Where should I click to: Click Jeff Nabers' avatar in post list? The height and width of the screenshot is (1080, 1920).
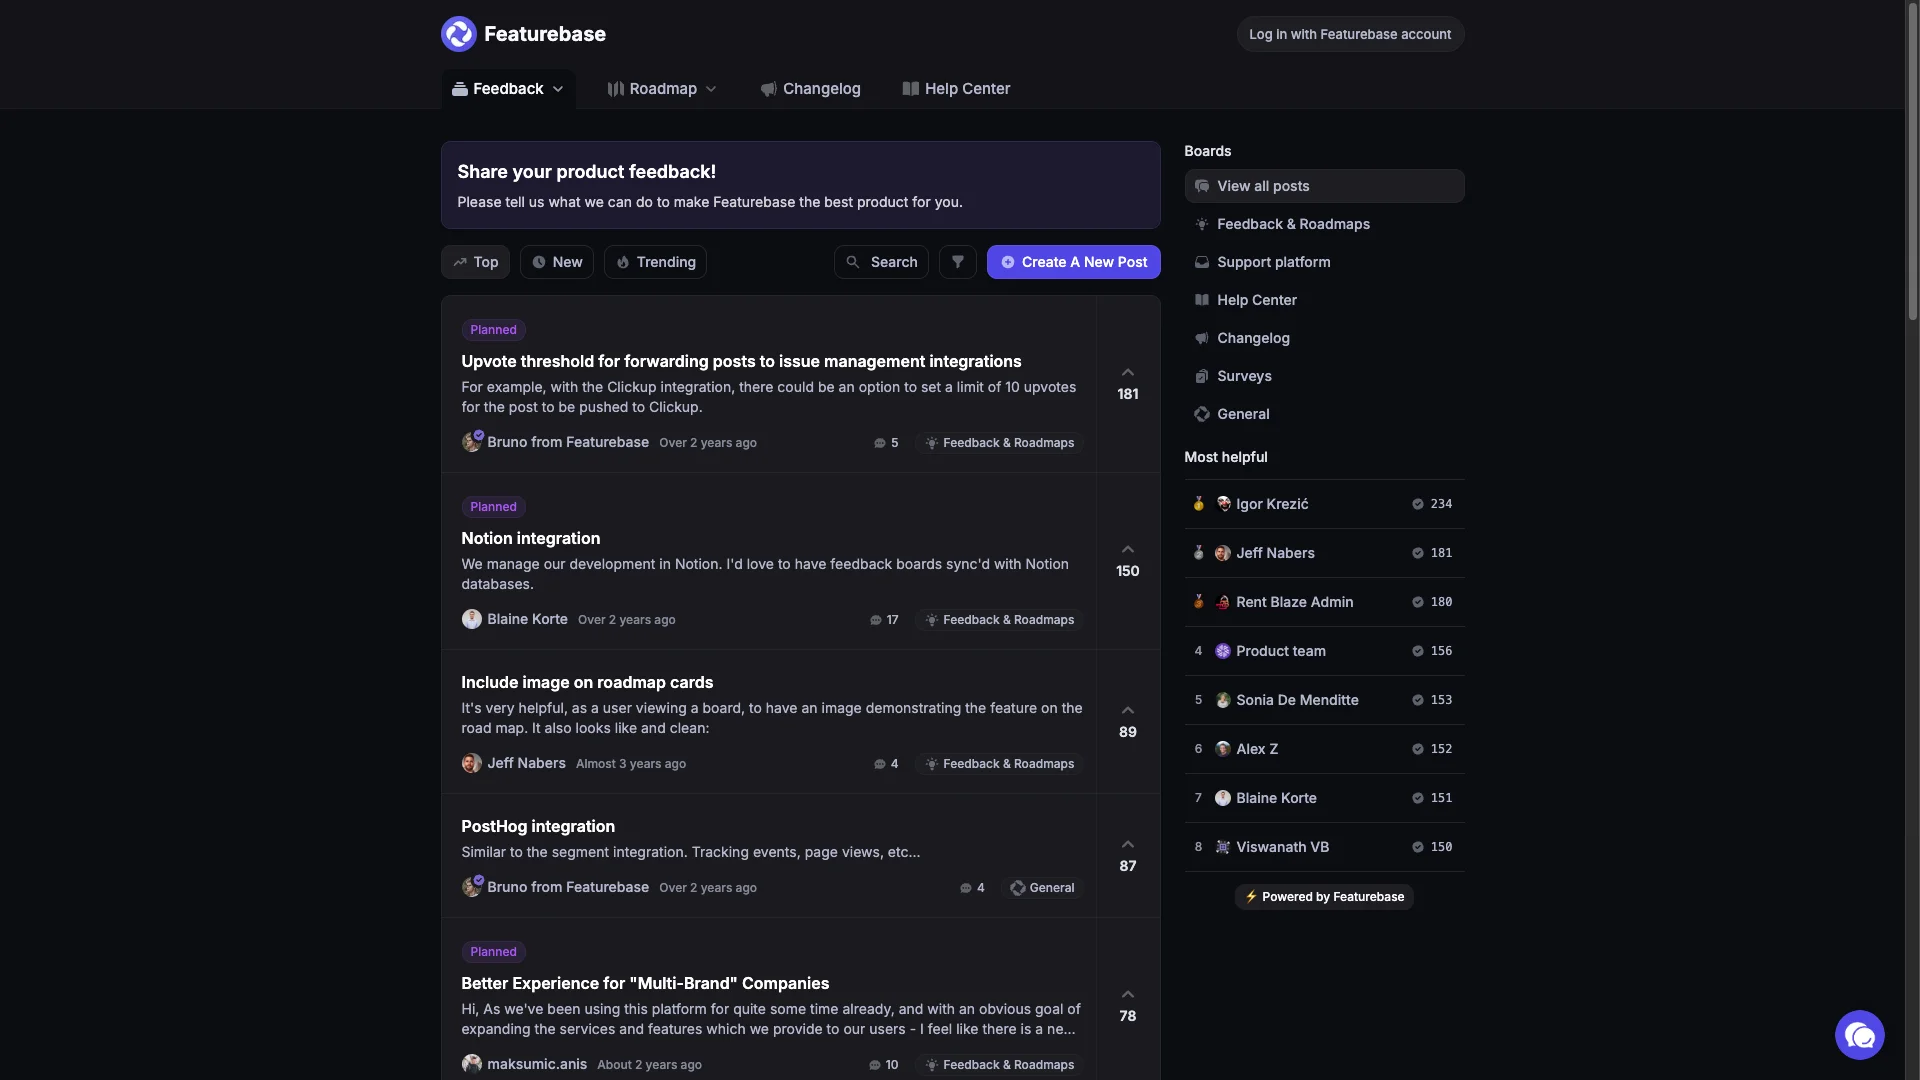[472, 764]
